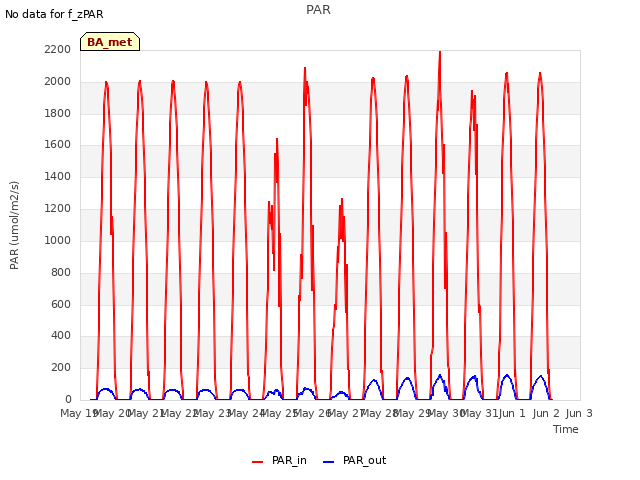
Task: Click the 600 y-axis tick label
Action: (61, 304)
